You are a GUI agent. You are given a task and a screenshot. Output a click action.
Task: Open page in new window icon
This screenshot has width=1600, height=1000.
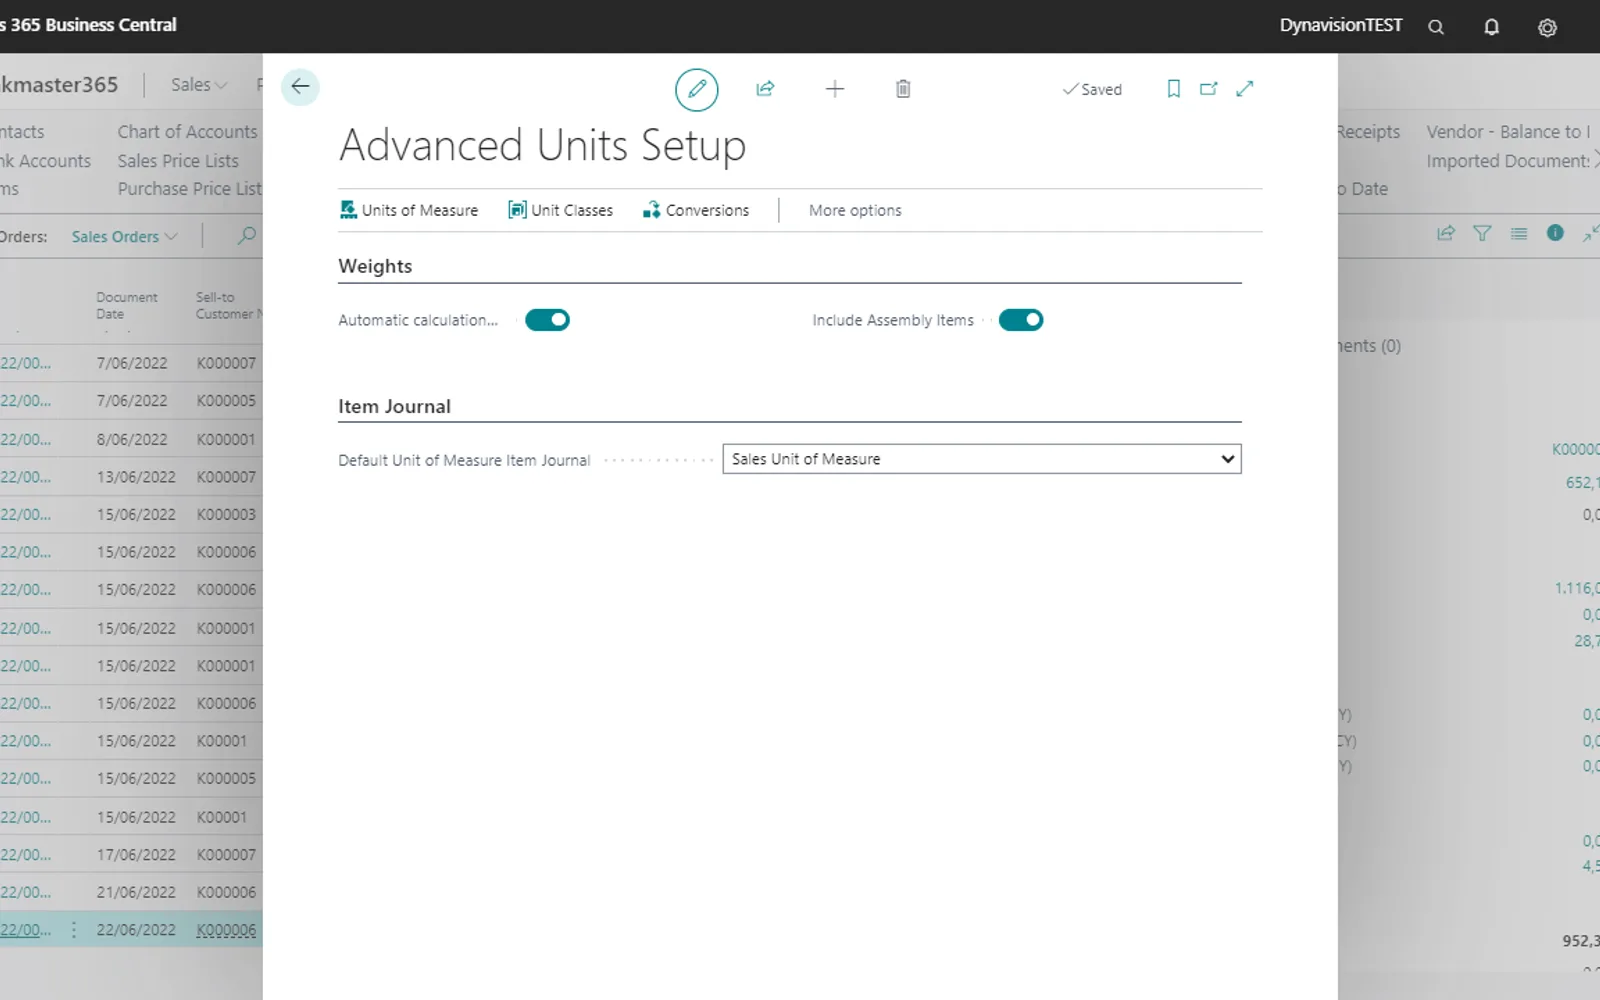pos(1209,89)
